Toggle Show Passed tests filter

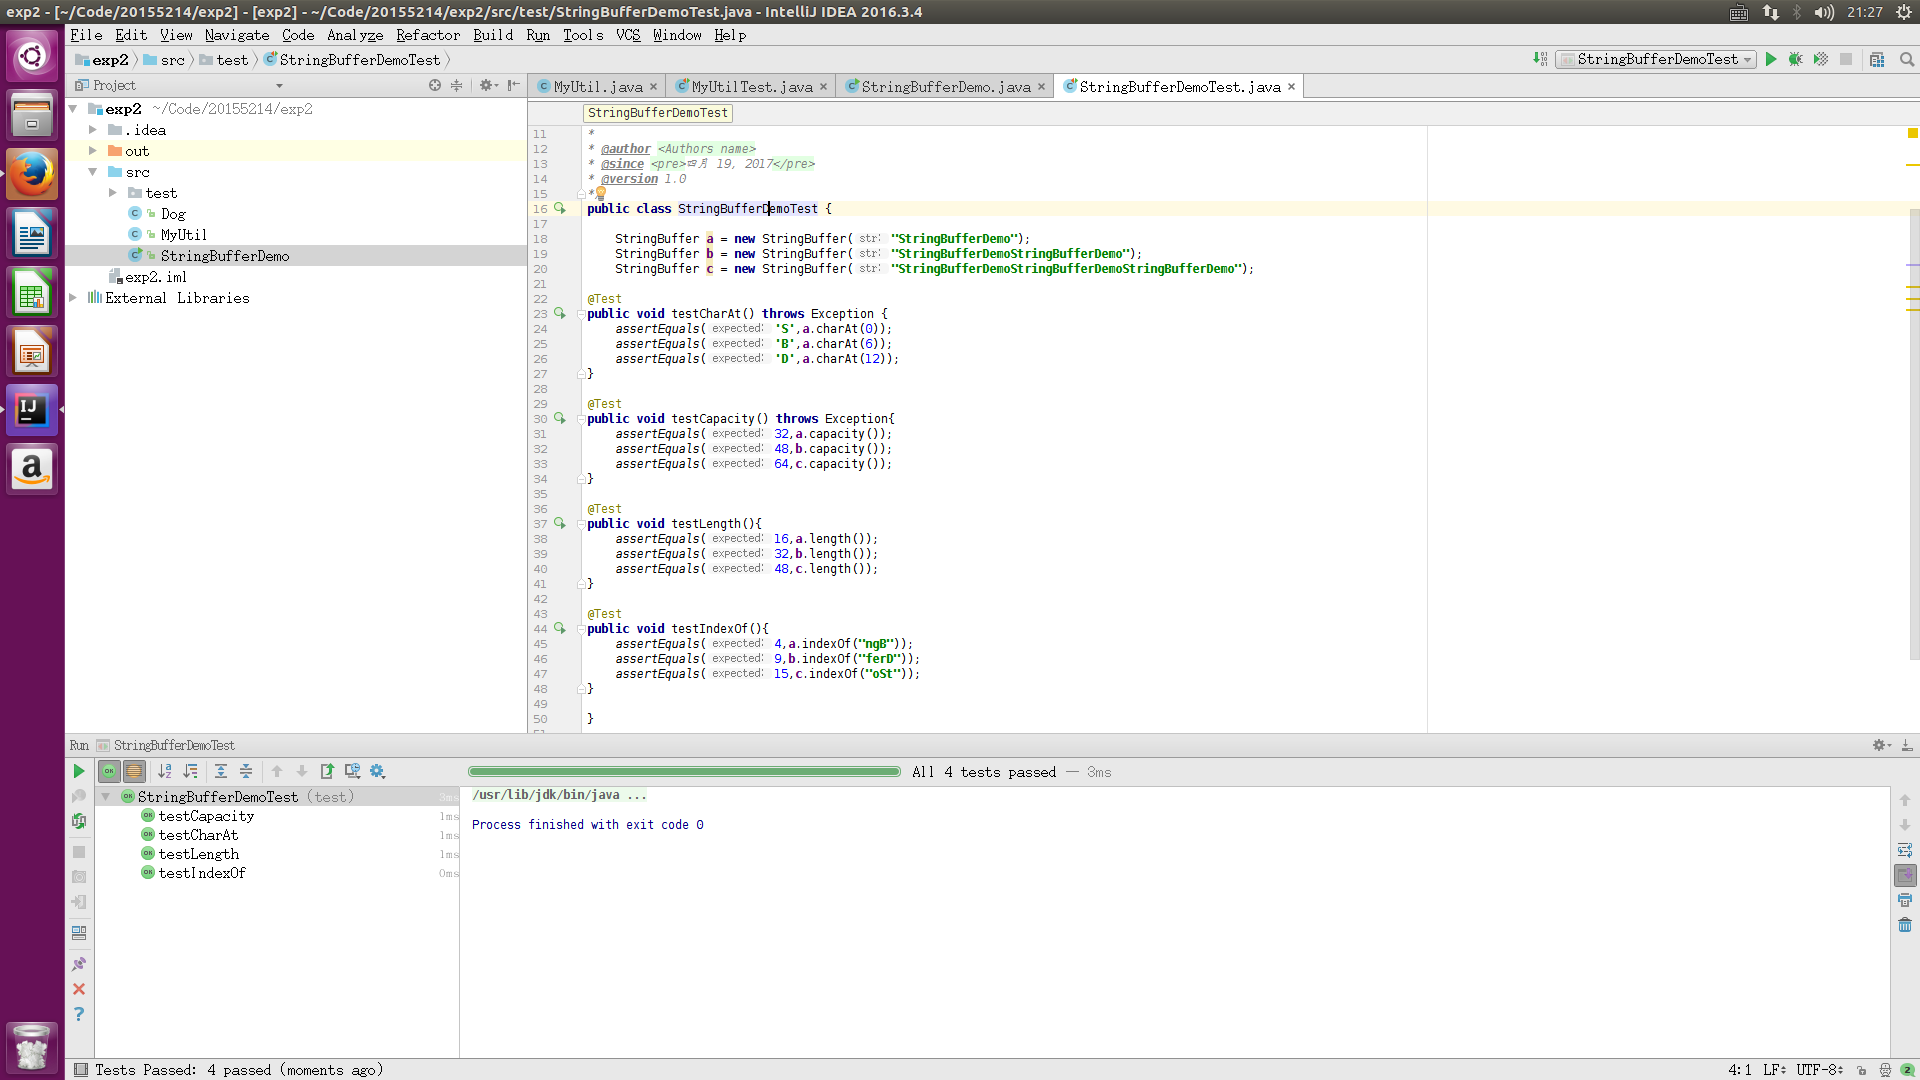point(109,771)
